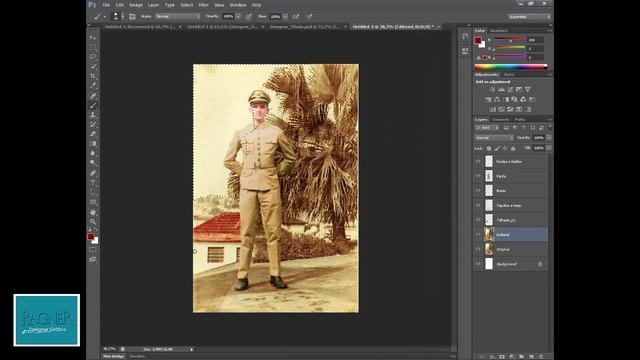Viewport: 640px width, 360px height.
Task: Open the collapsed History panel icon
Action: coord(465,37)
